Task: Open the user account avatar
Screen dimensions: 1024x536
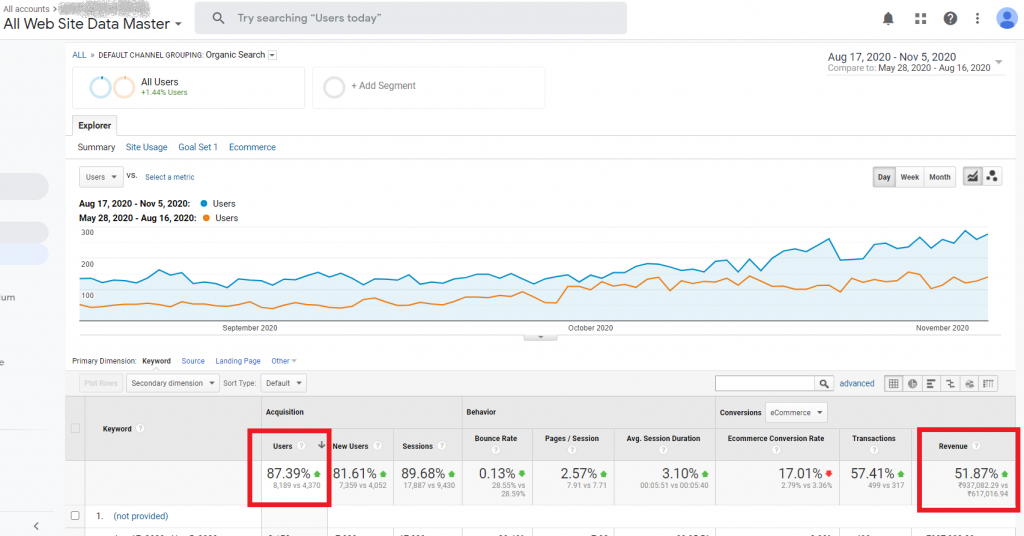Action: tap(1006, 18)
